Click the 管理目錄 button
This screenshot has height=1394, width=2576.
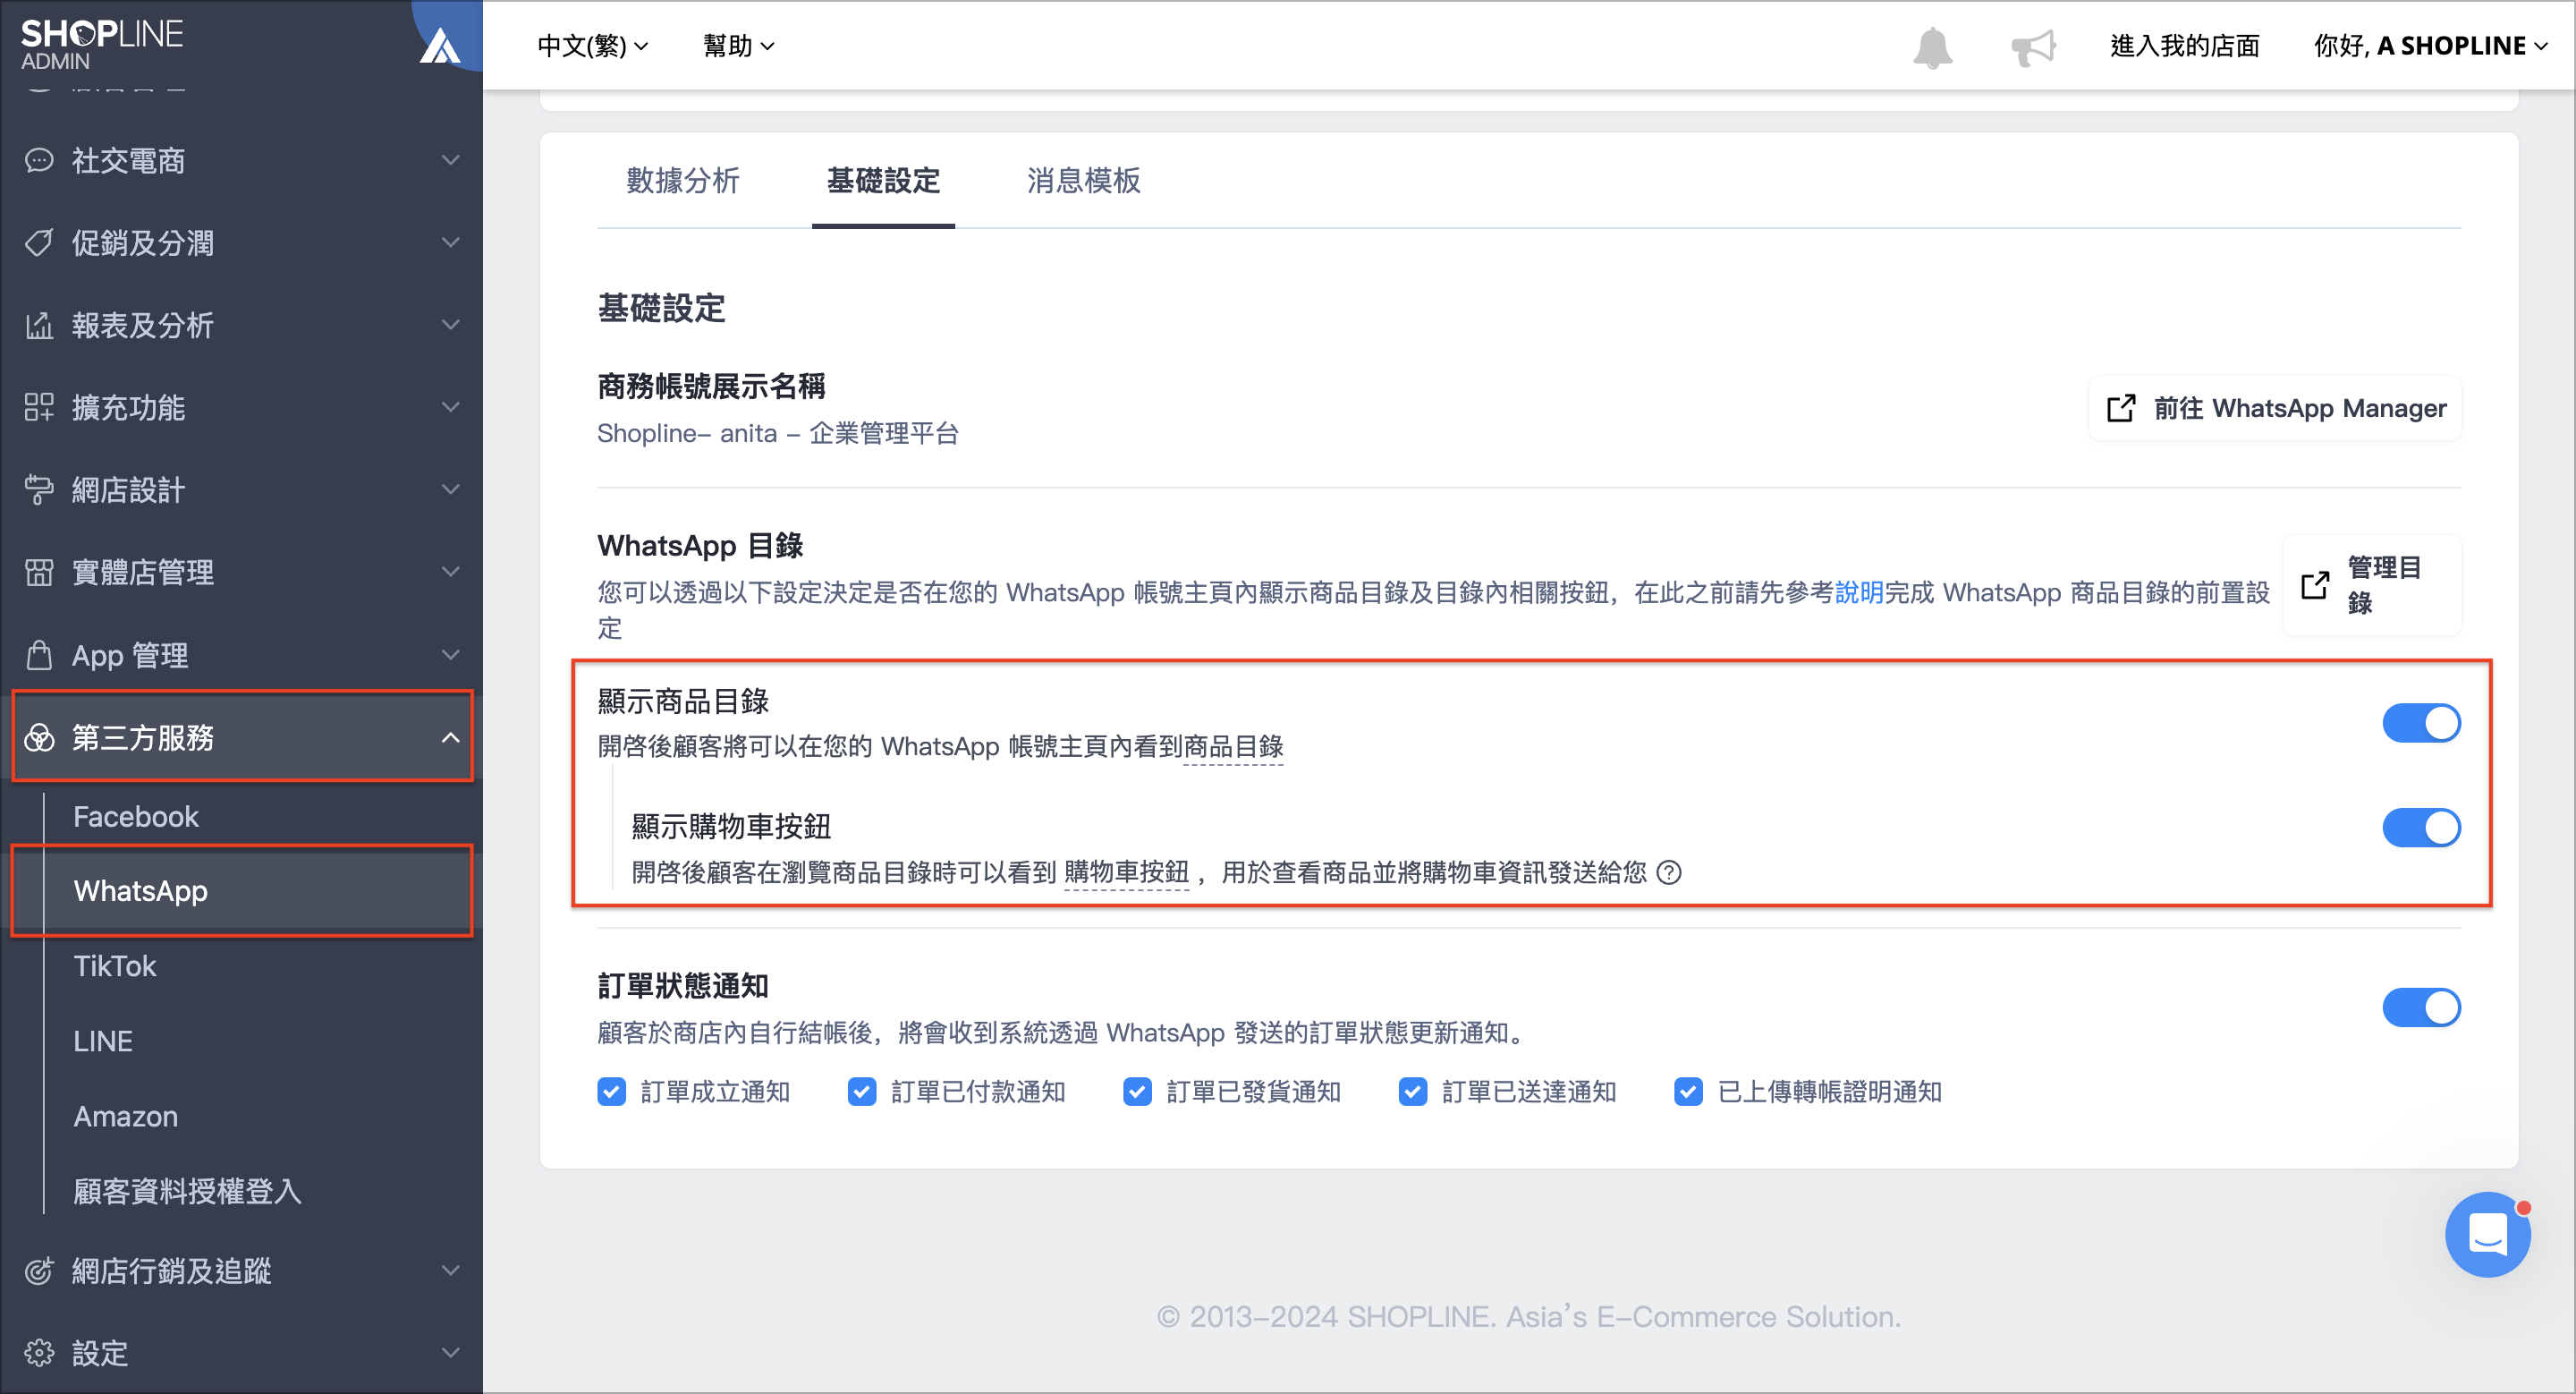pos(2371,585)
